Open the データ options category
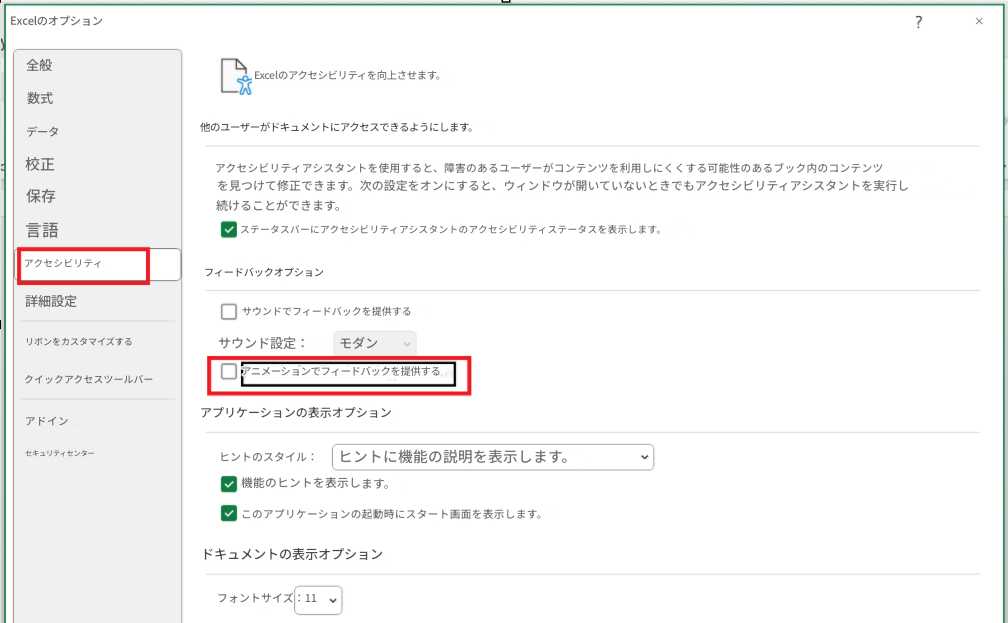The width and height of the screenshot is (1008, 623). click(x=42, y=132)
